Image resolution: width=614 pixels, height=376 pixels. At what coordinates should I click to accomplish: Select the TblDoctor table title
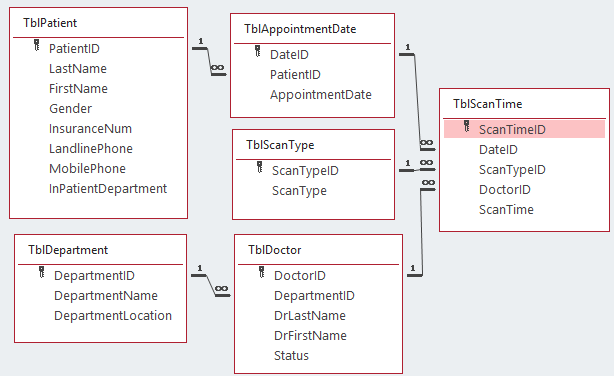tap(275, 250)
